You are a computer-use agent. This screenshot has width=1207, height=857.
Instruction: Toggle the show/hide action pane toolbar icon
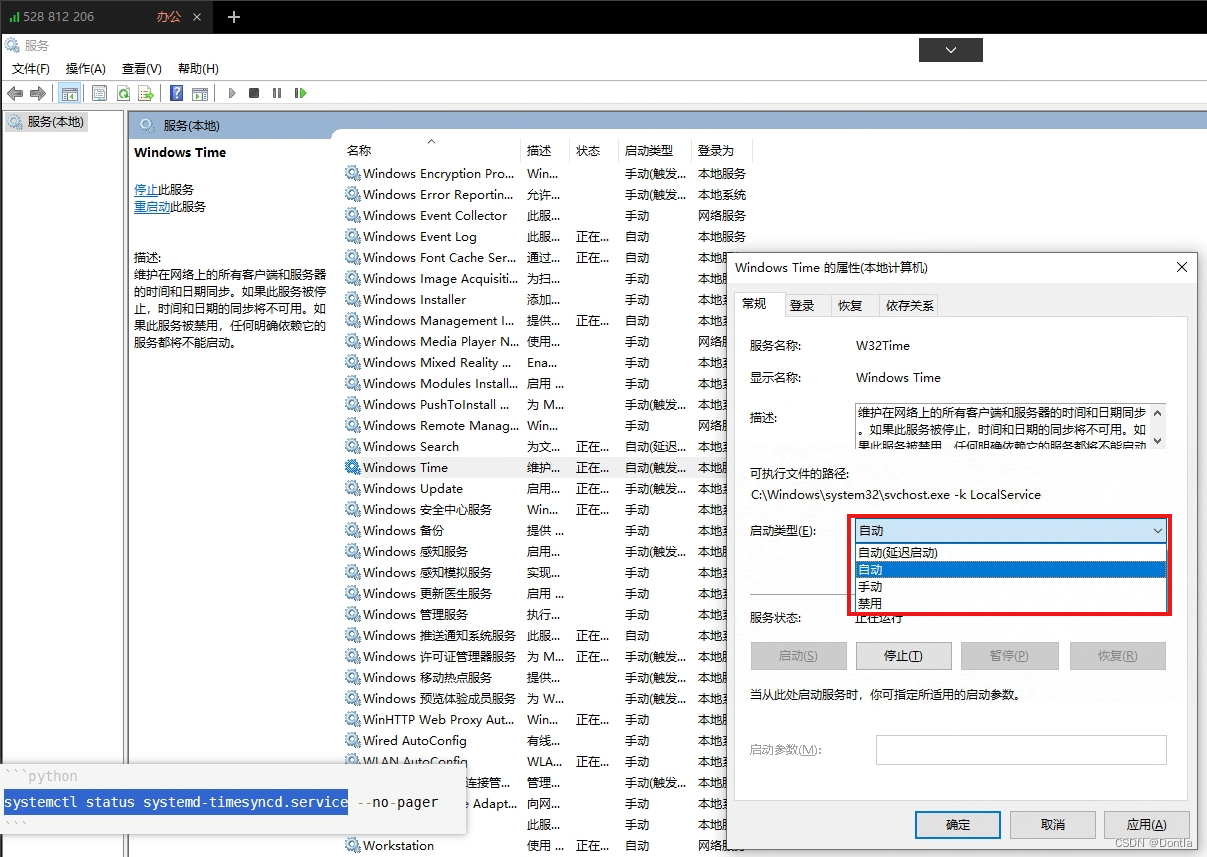200,93
